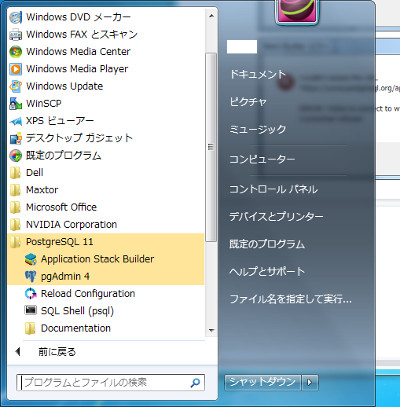Expand the Microsoft Office folder
Screen dimensions: 400x407
pos(105,207)
